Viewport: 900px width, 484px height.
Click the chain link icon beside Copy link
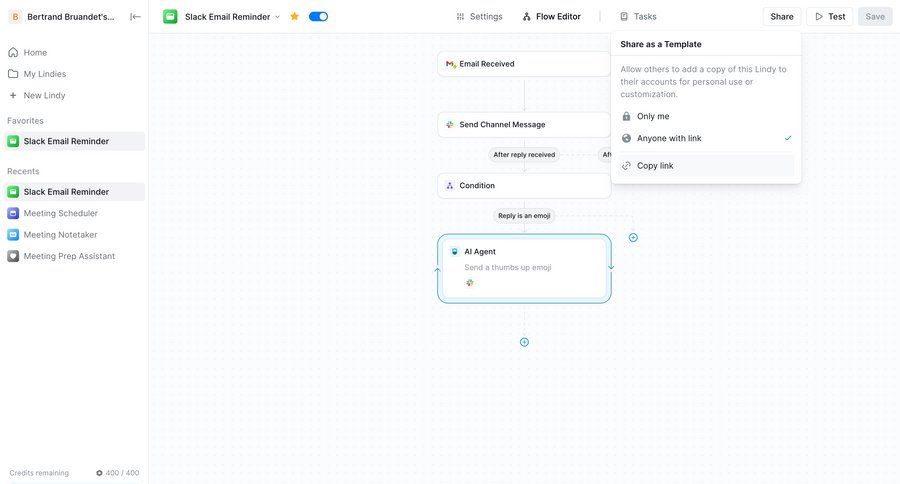click(x=626, y=166)
